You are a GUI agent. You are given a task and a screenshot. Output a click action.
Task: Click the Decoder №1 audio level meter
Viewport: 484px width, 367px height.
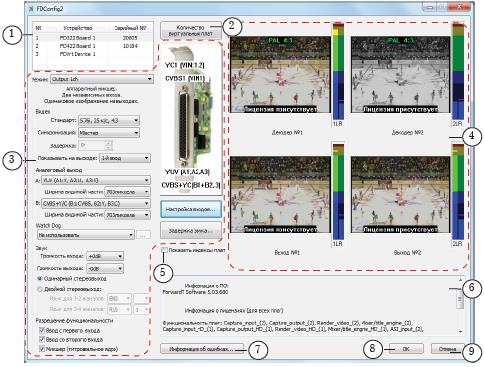[x=338, y=71]
